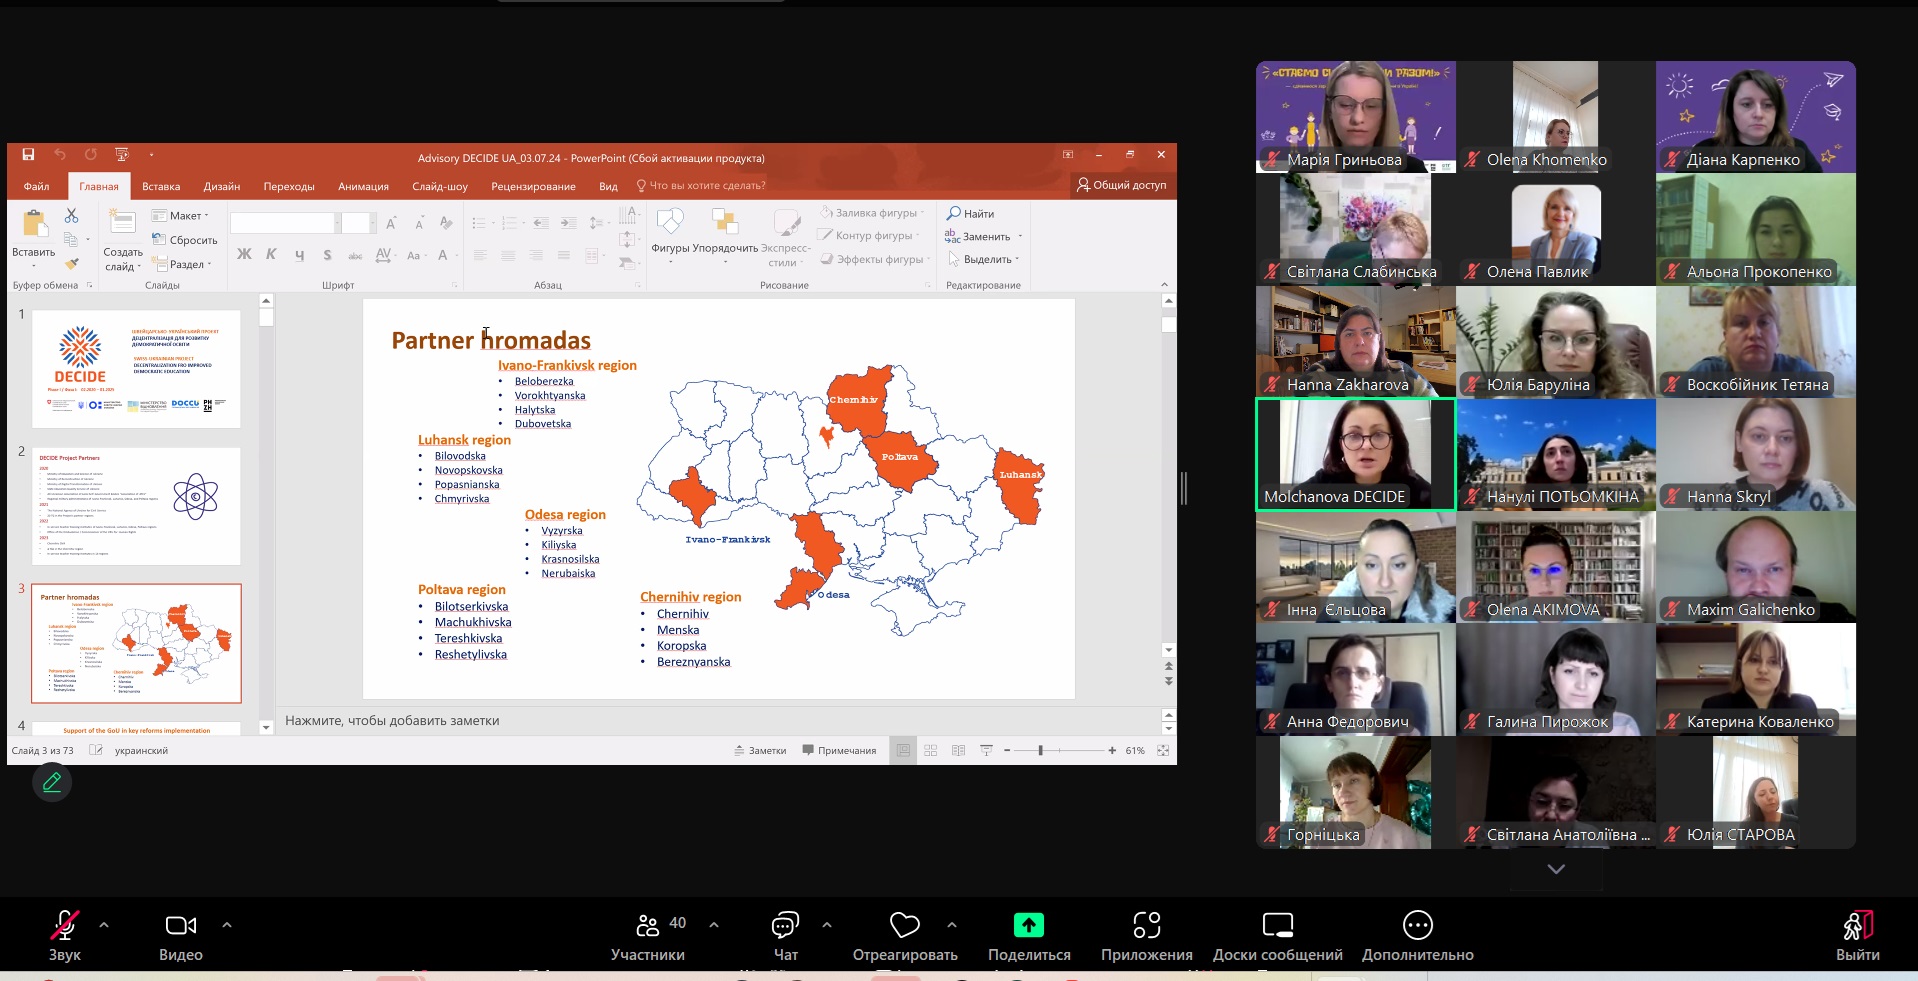The width and height of the screenshot is (1918, 981).
Task: Open the Вставка (Insert) tab
Action: [x=161, y=186]
